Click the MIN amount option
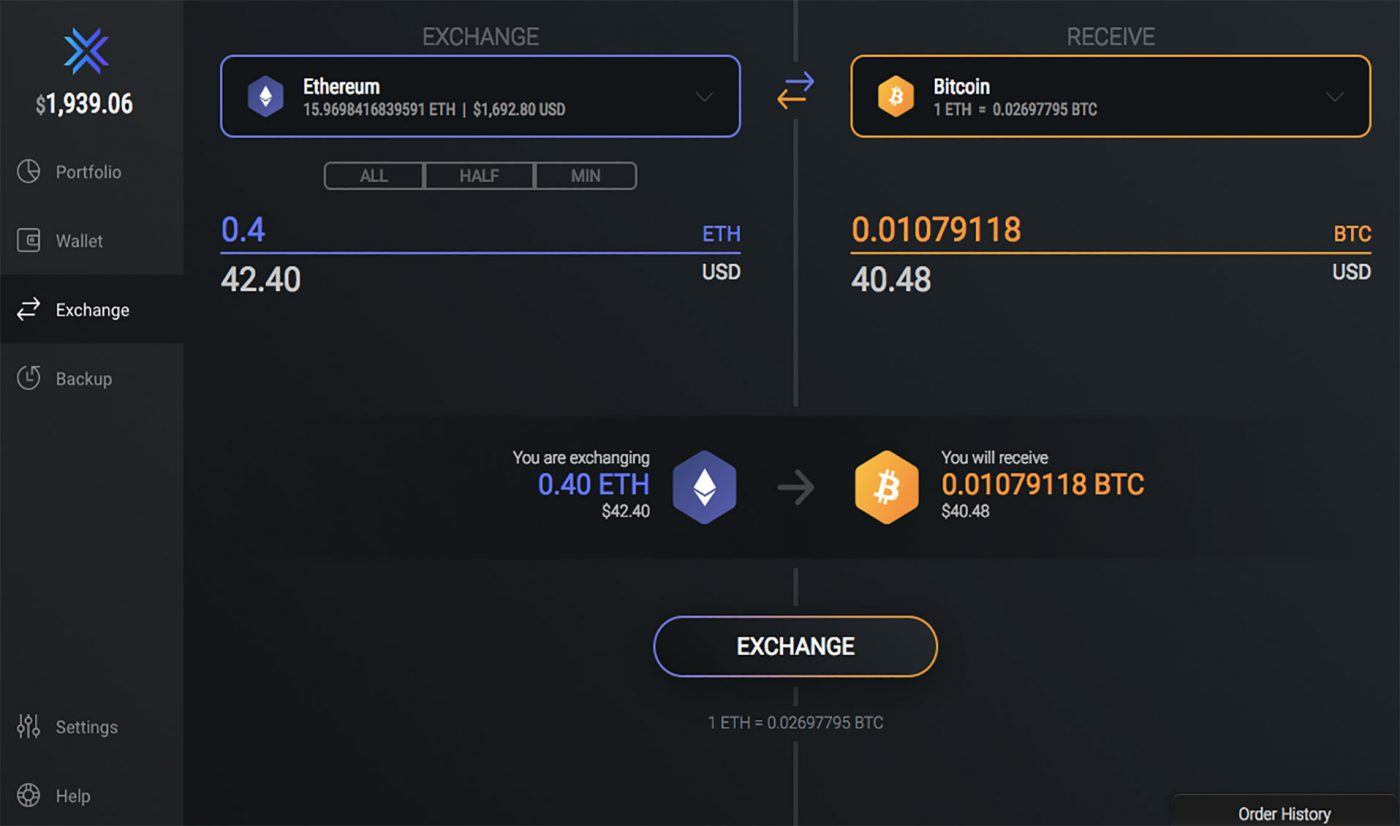This screenshot has width=1400, height=826. point(585,175)
